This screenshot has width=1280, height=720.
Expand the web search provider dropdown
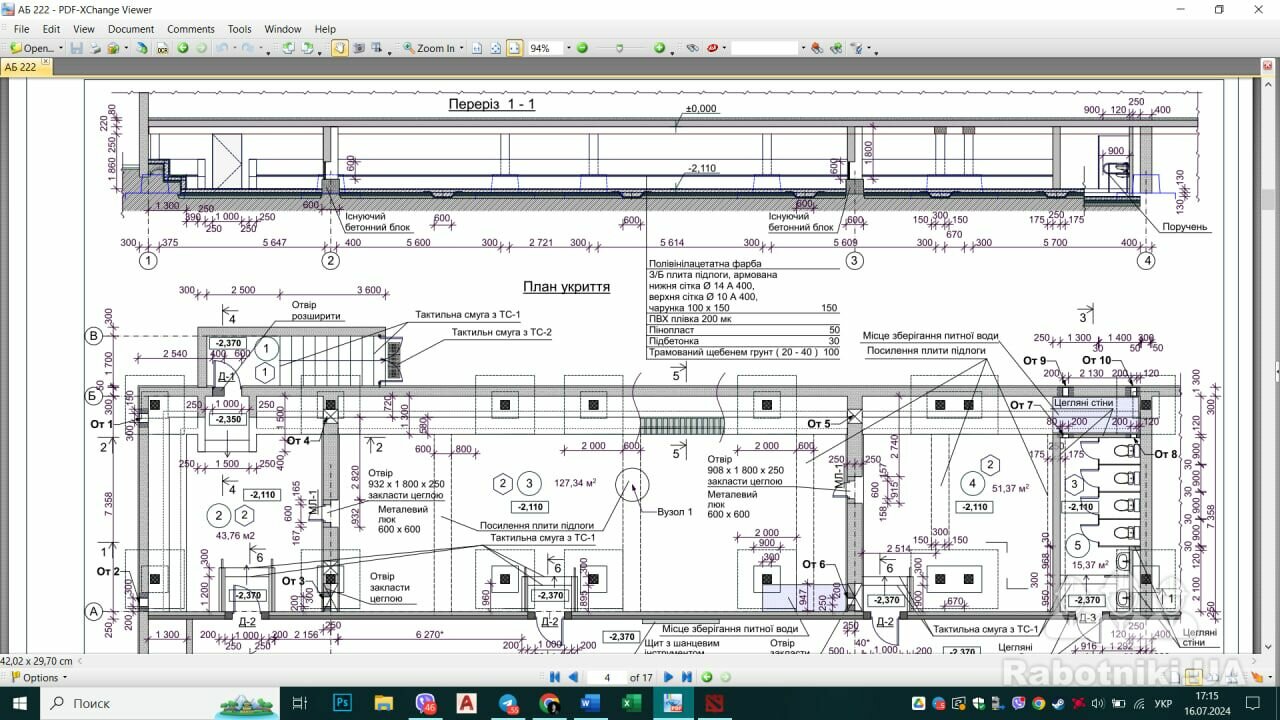[x=725, y=48]
